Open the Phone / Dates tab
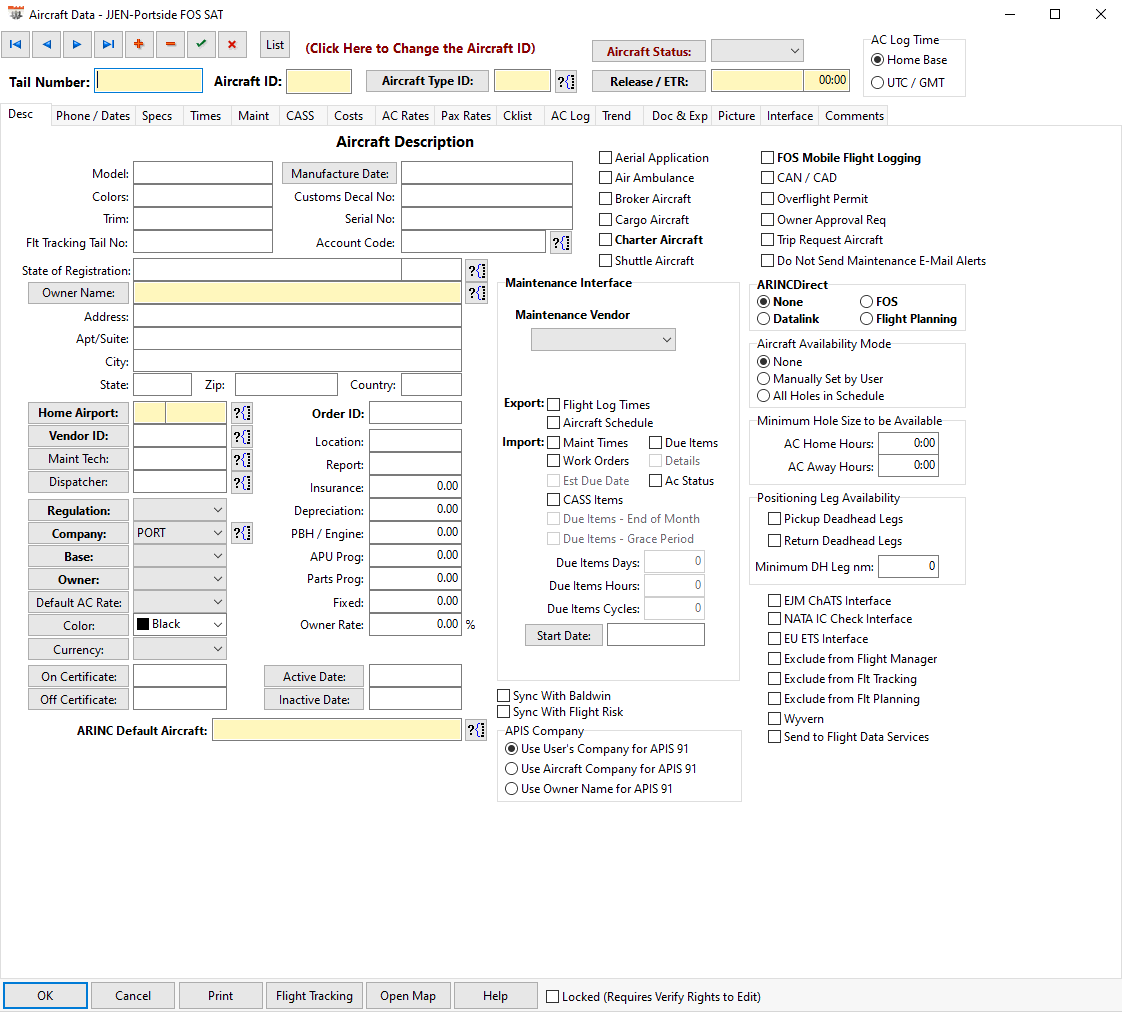The width and height of the screenshot is (1122, 1012). [x=93, y=116]
